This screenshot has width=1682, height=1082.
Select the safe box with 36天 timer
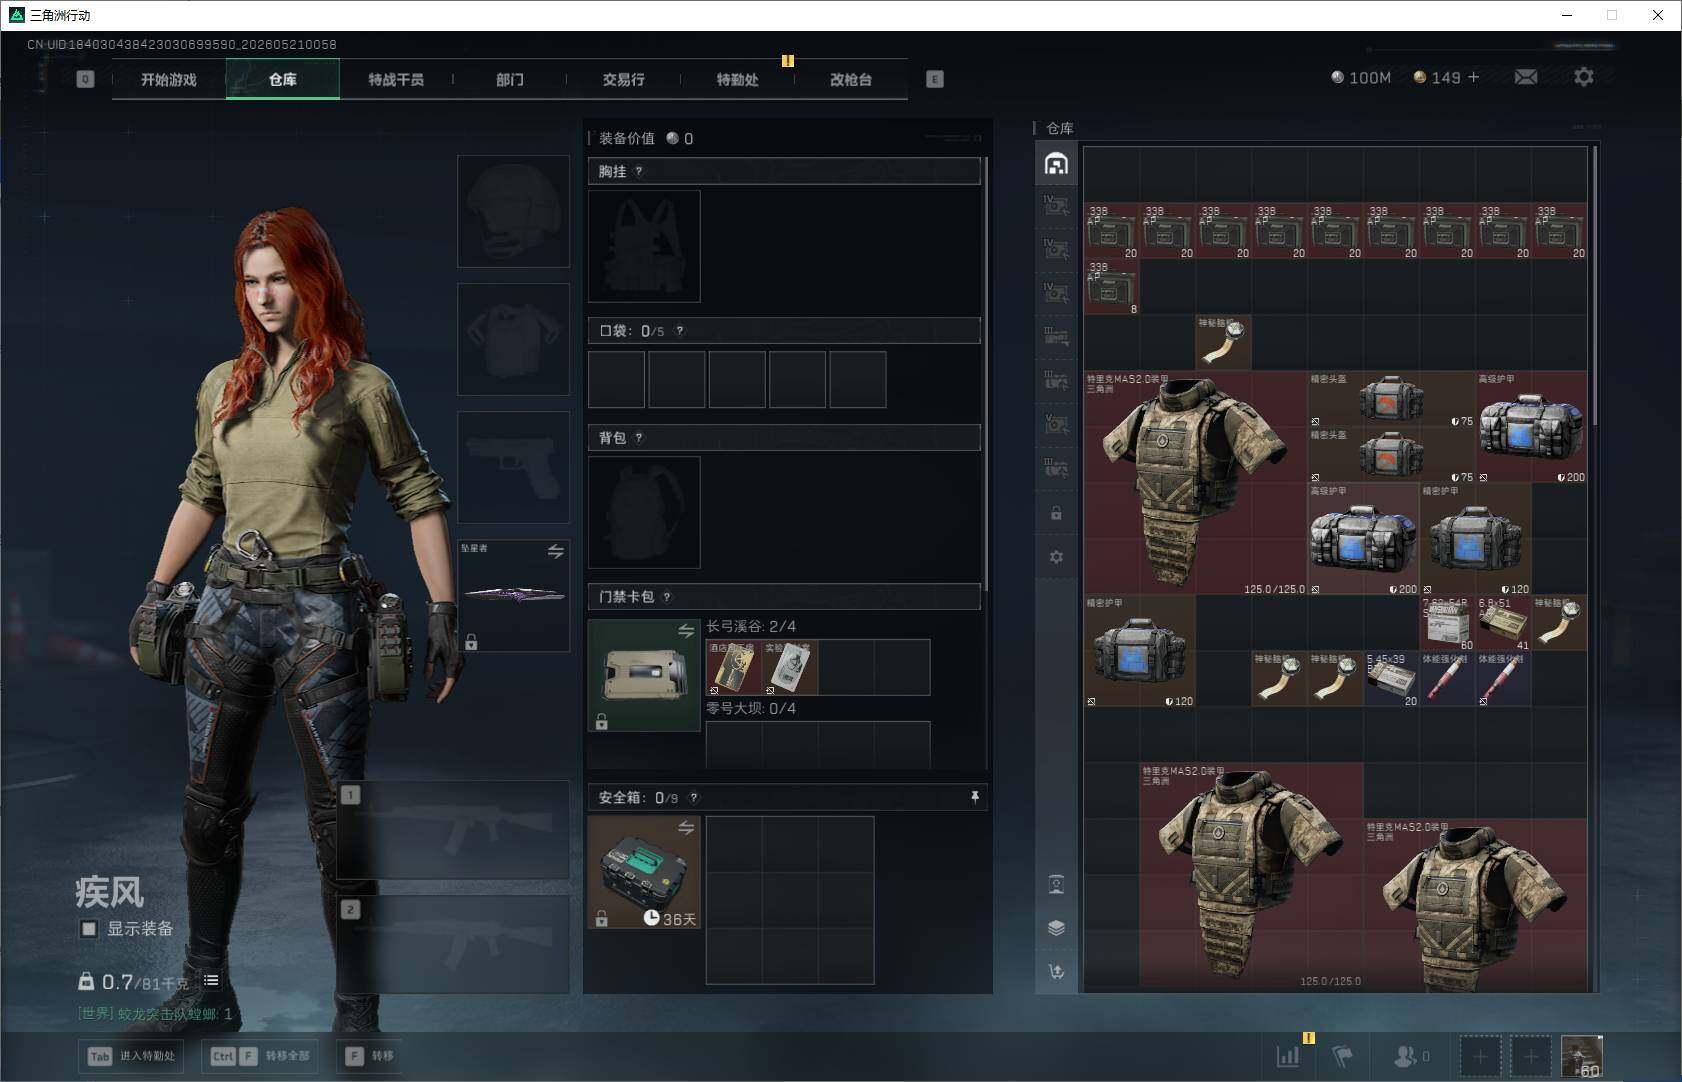644,872
